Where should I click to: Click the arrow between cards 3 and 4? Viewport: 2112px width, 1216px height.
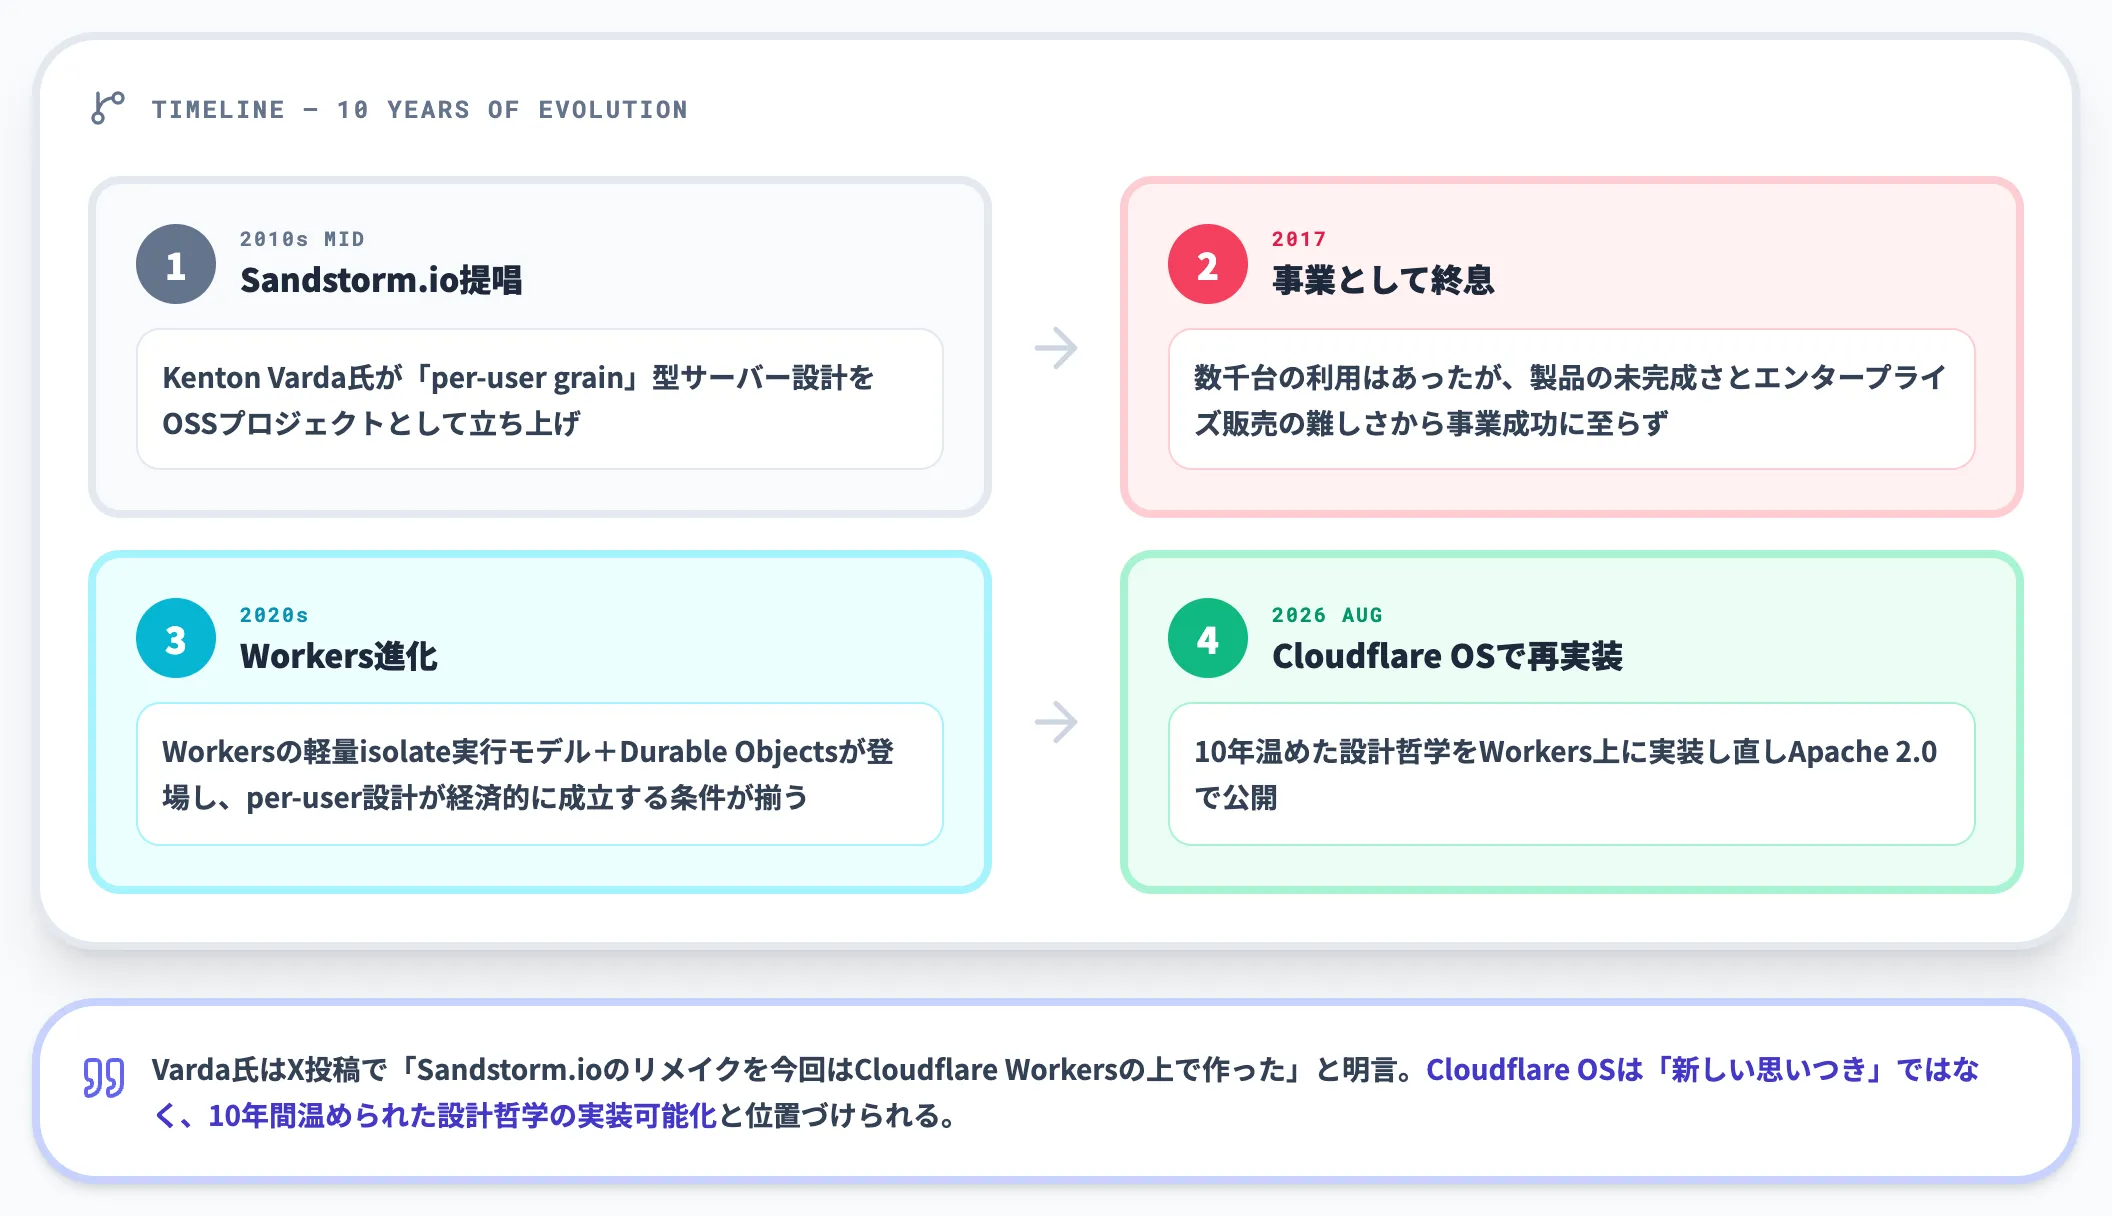tap(1056, 722)
